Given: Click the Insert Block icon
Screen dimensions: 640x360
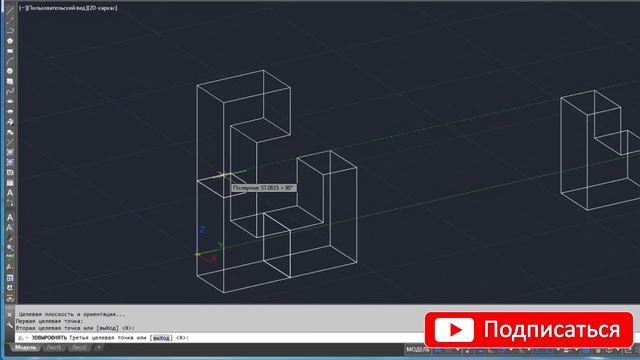Looking at the screenshot, I should 10,122.
